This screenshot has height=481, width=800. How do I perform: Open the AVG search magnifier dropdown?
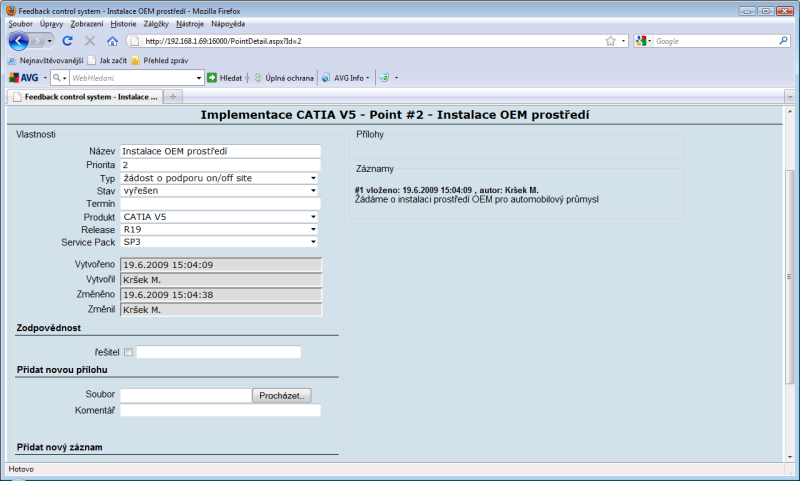click(x=60, y=78)
